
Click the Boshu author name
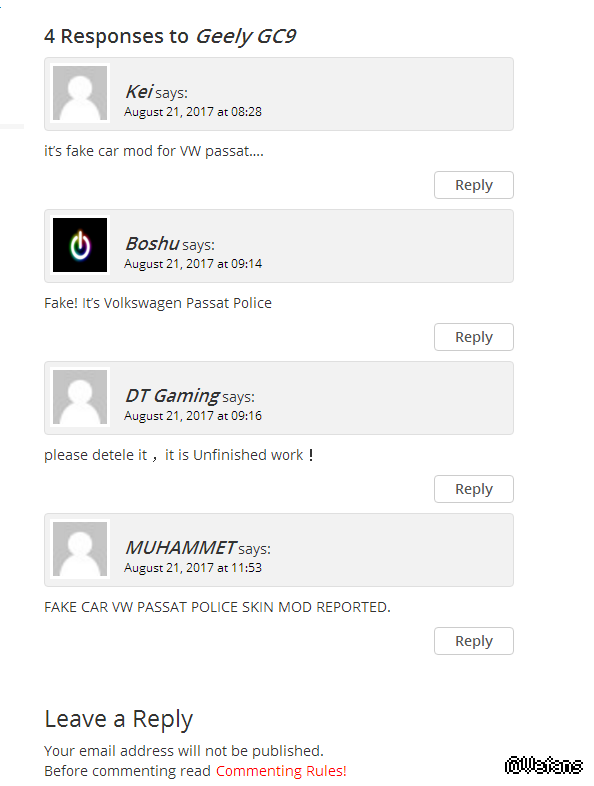[x=152, y=244]
